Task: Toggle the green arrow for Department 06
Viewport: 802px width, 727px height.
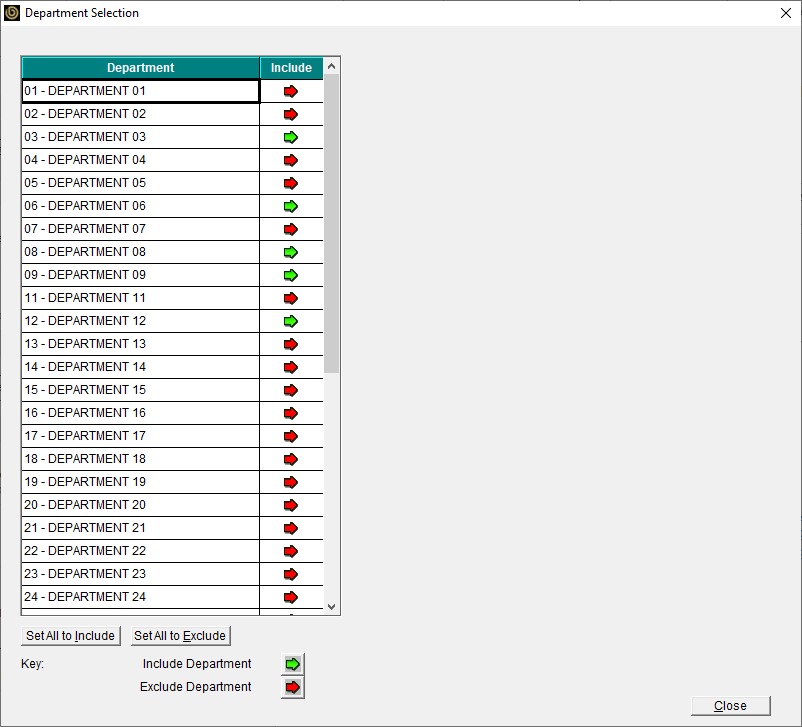Action: [x=291, y=206]
